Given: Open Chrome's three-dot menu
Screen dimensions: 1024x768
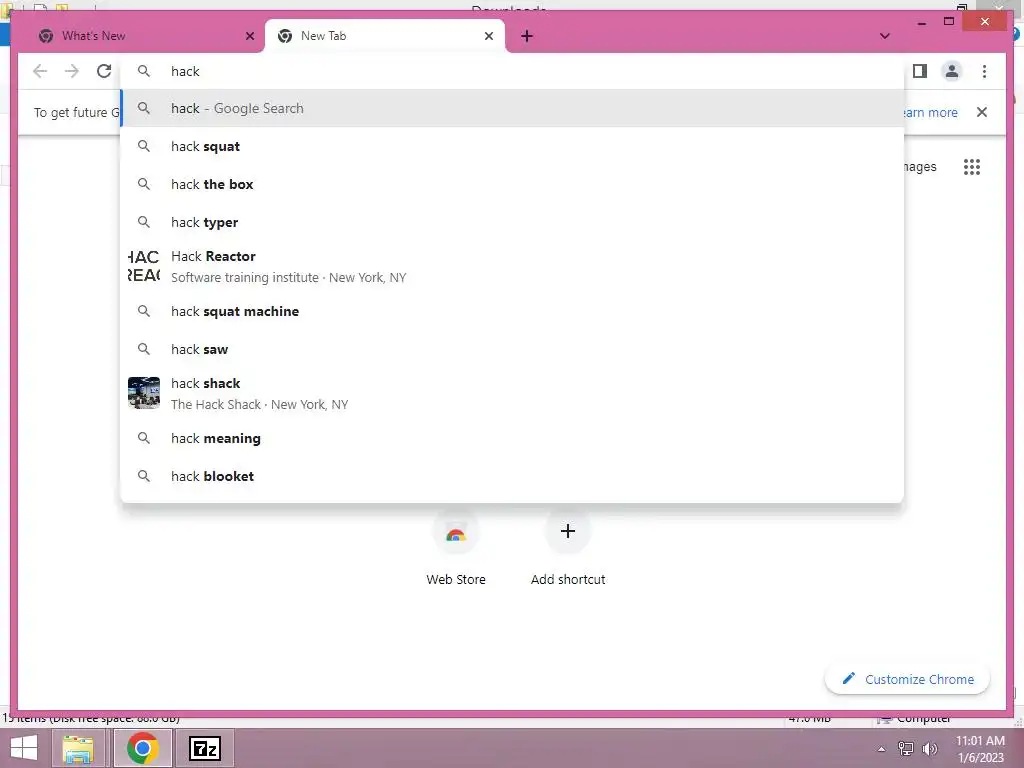Looking at the screenshot, I should pyautogui.click(x=984, y=71).
